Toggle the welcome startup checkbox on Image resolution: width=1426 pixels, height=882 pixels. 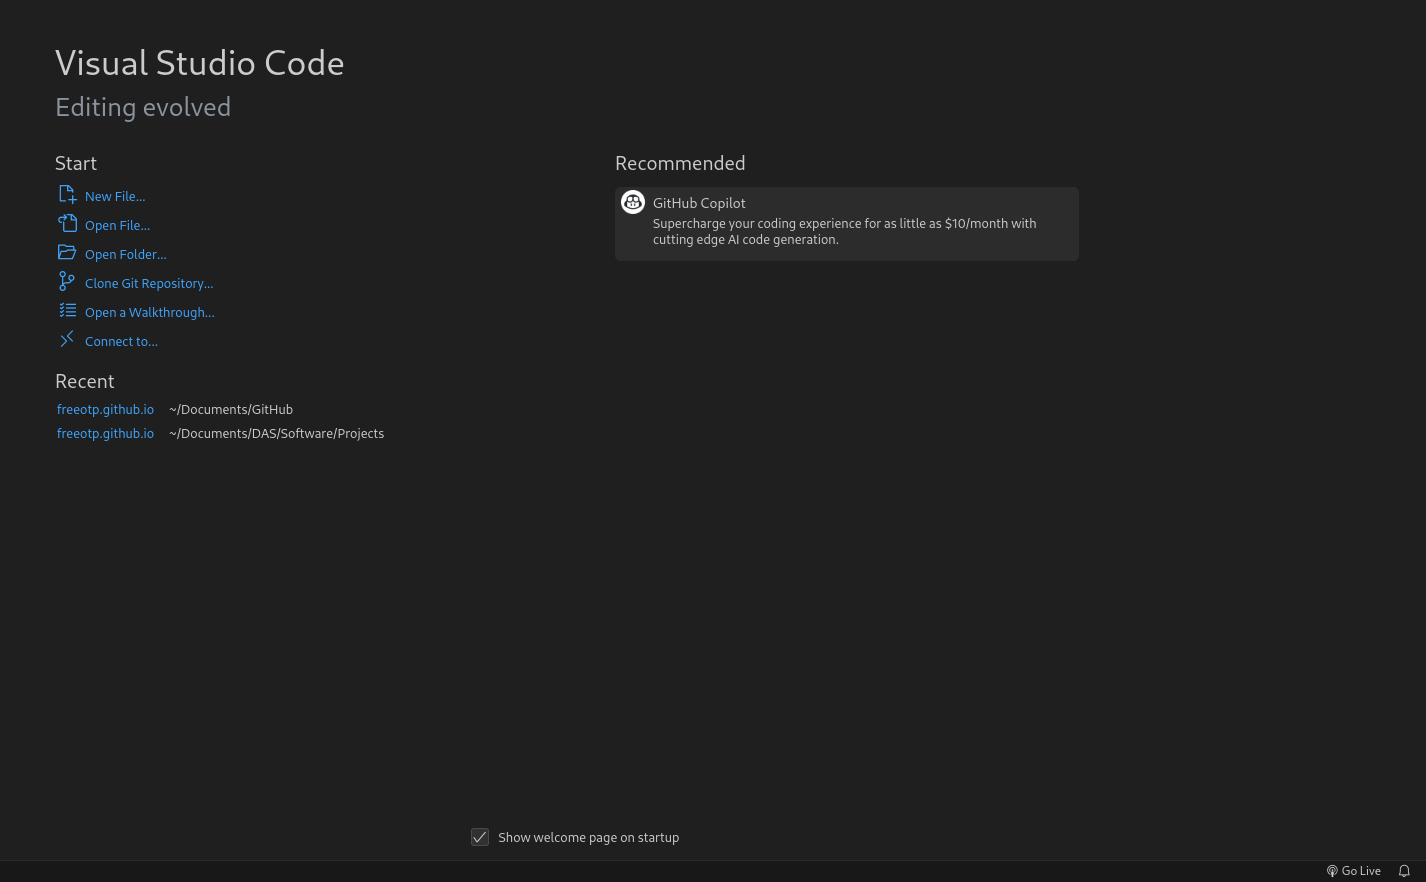(x=480, y=837)
